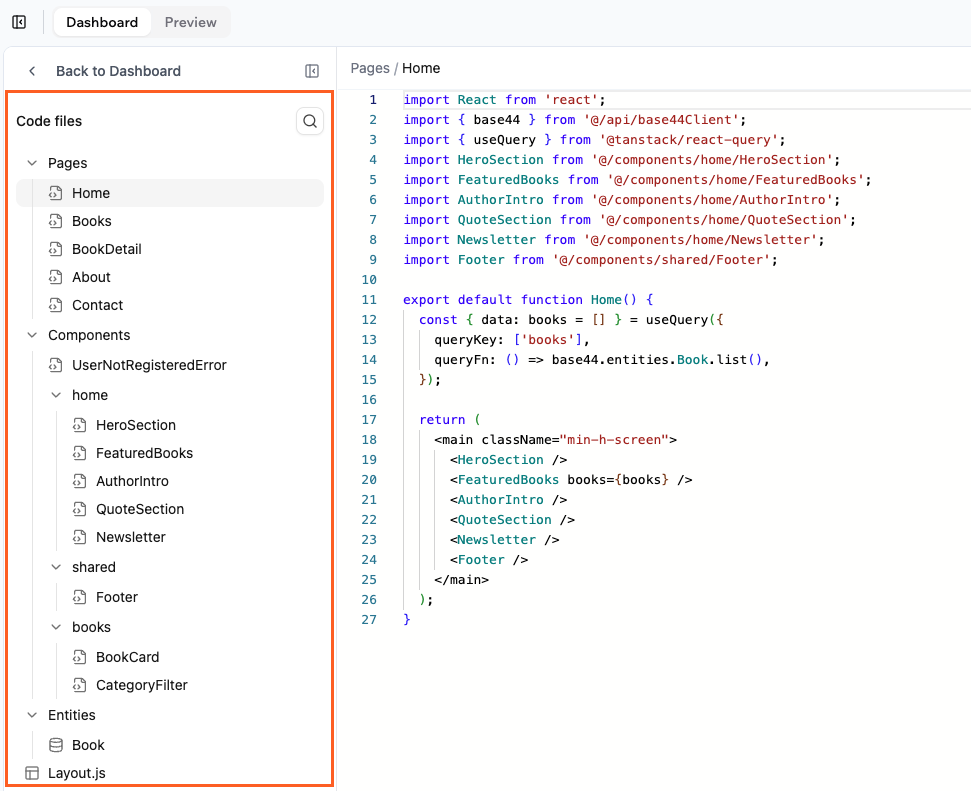The height and width of the screenshot is (791, 971).
Task: Click the file icon next to Newsletter component
Action: tap(80, 537)
